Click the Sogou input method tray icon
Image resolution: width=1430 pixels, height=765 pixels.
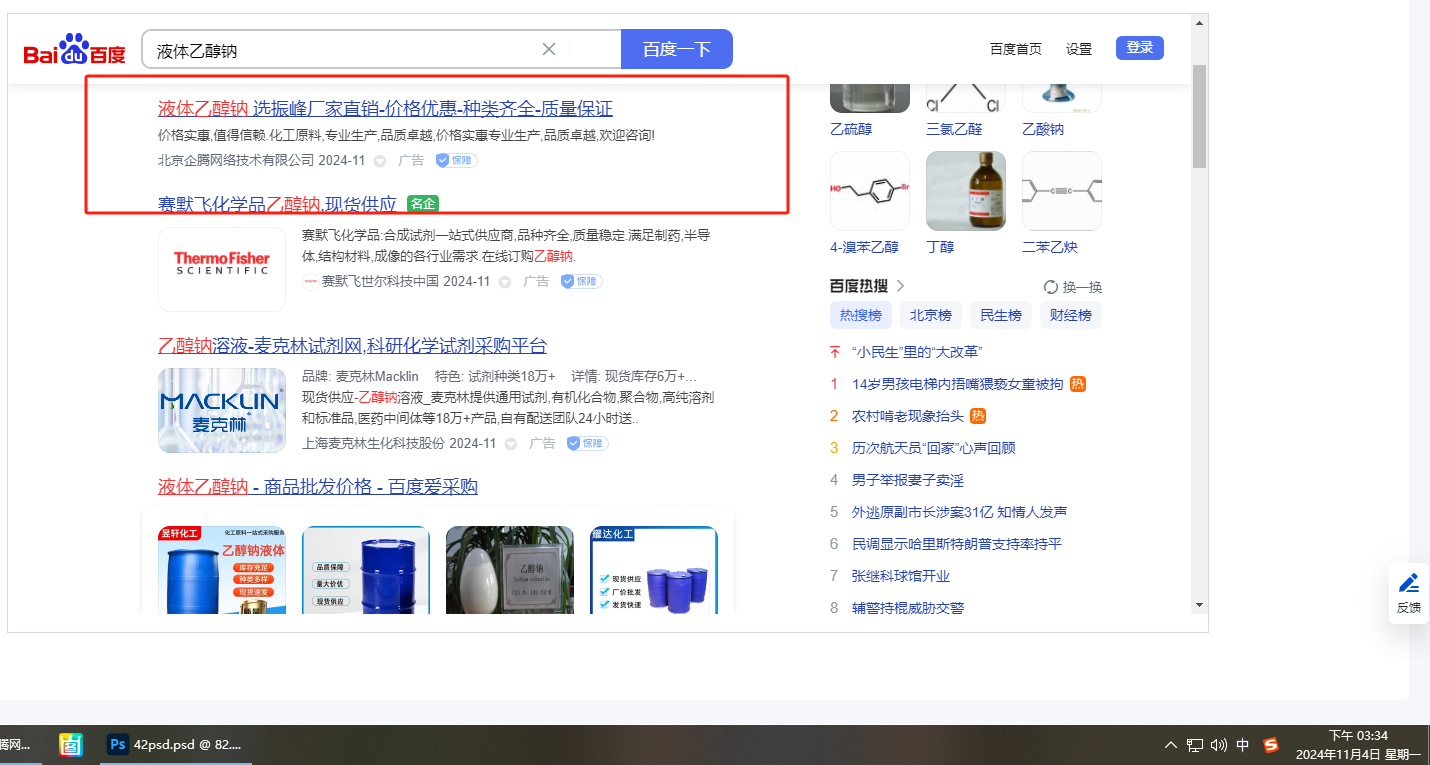click(1271, 745)
